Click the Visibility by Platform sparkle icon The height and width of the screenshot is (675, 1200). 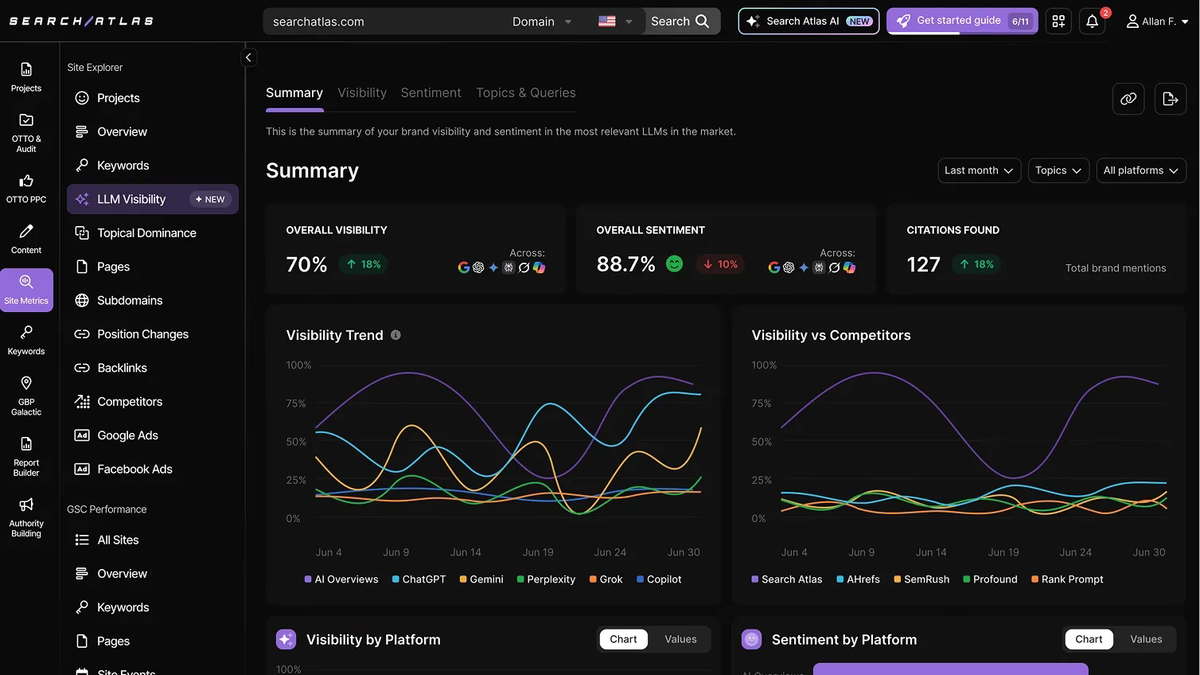click(286, 639)
